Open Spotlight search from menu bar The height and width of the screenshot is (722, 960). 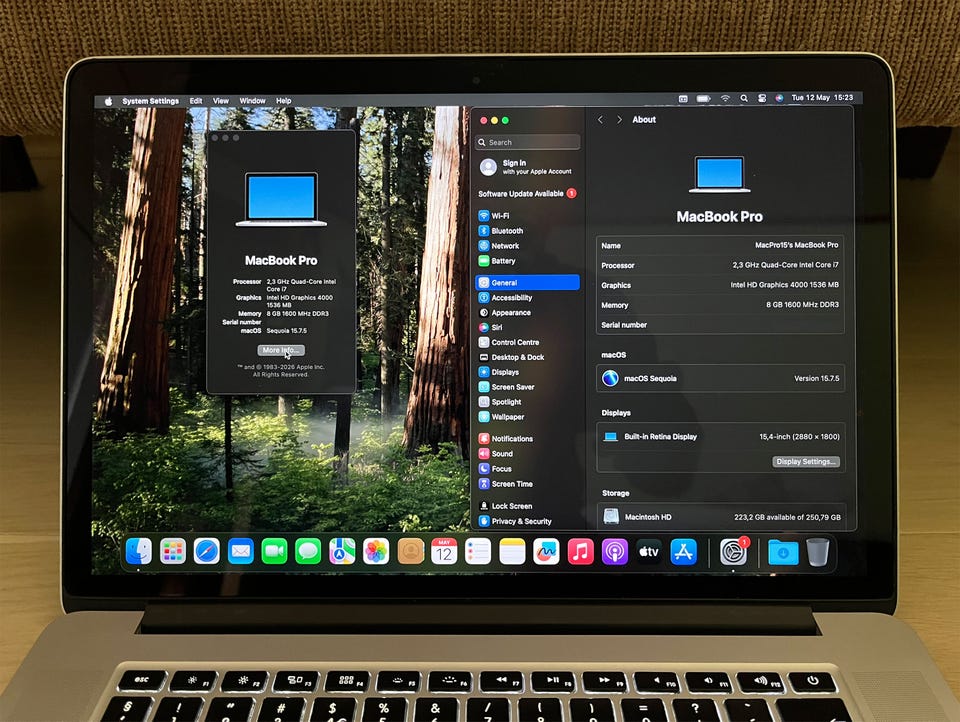pos(744,98)
